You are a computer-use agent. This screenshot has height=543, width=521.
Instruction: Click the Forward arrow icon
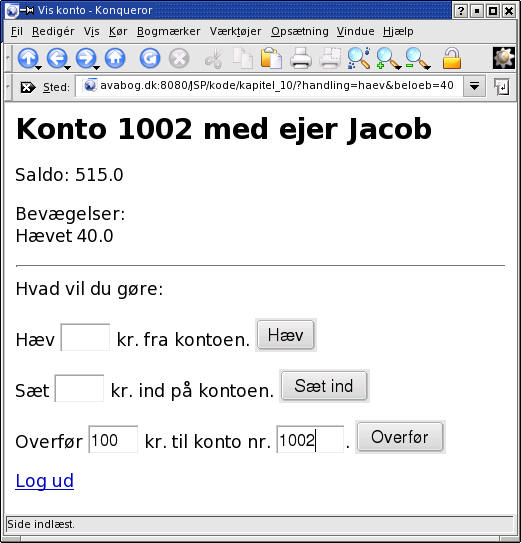(x=86, y=58)
